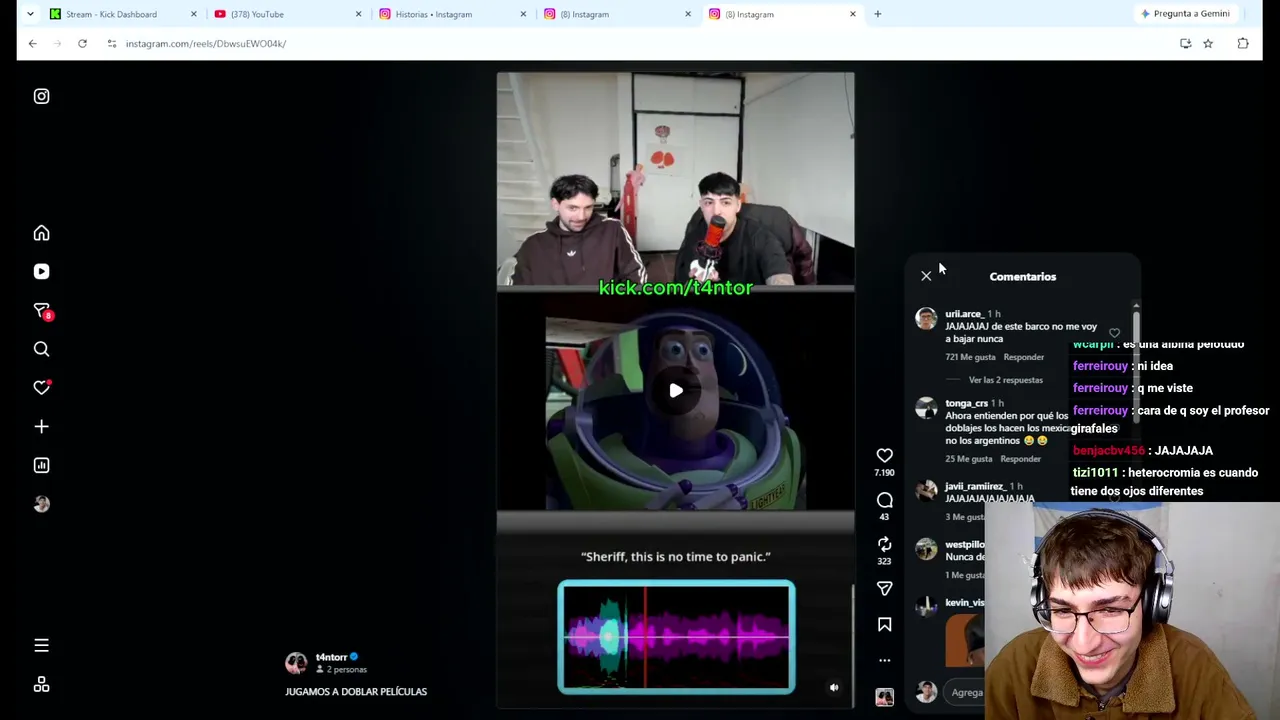This screenshot has width=1280, height=720.
Task: Go back to the previous page
Action: coord(33,44)
